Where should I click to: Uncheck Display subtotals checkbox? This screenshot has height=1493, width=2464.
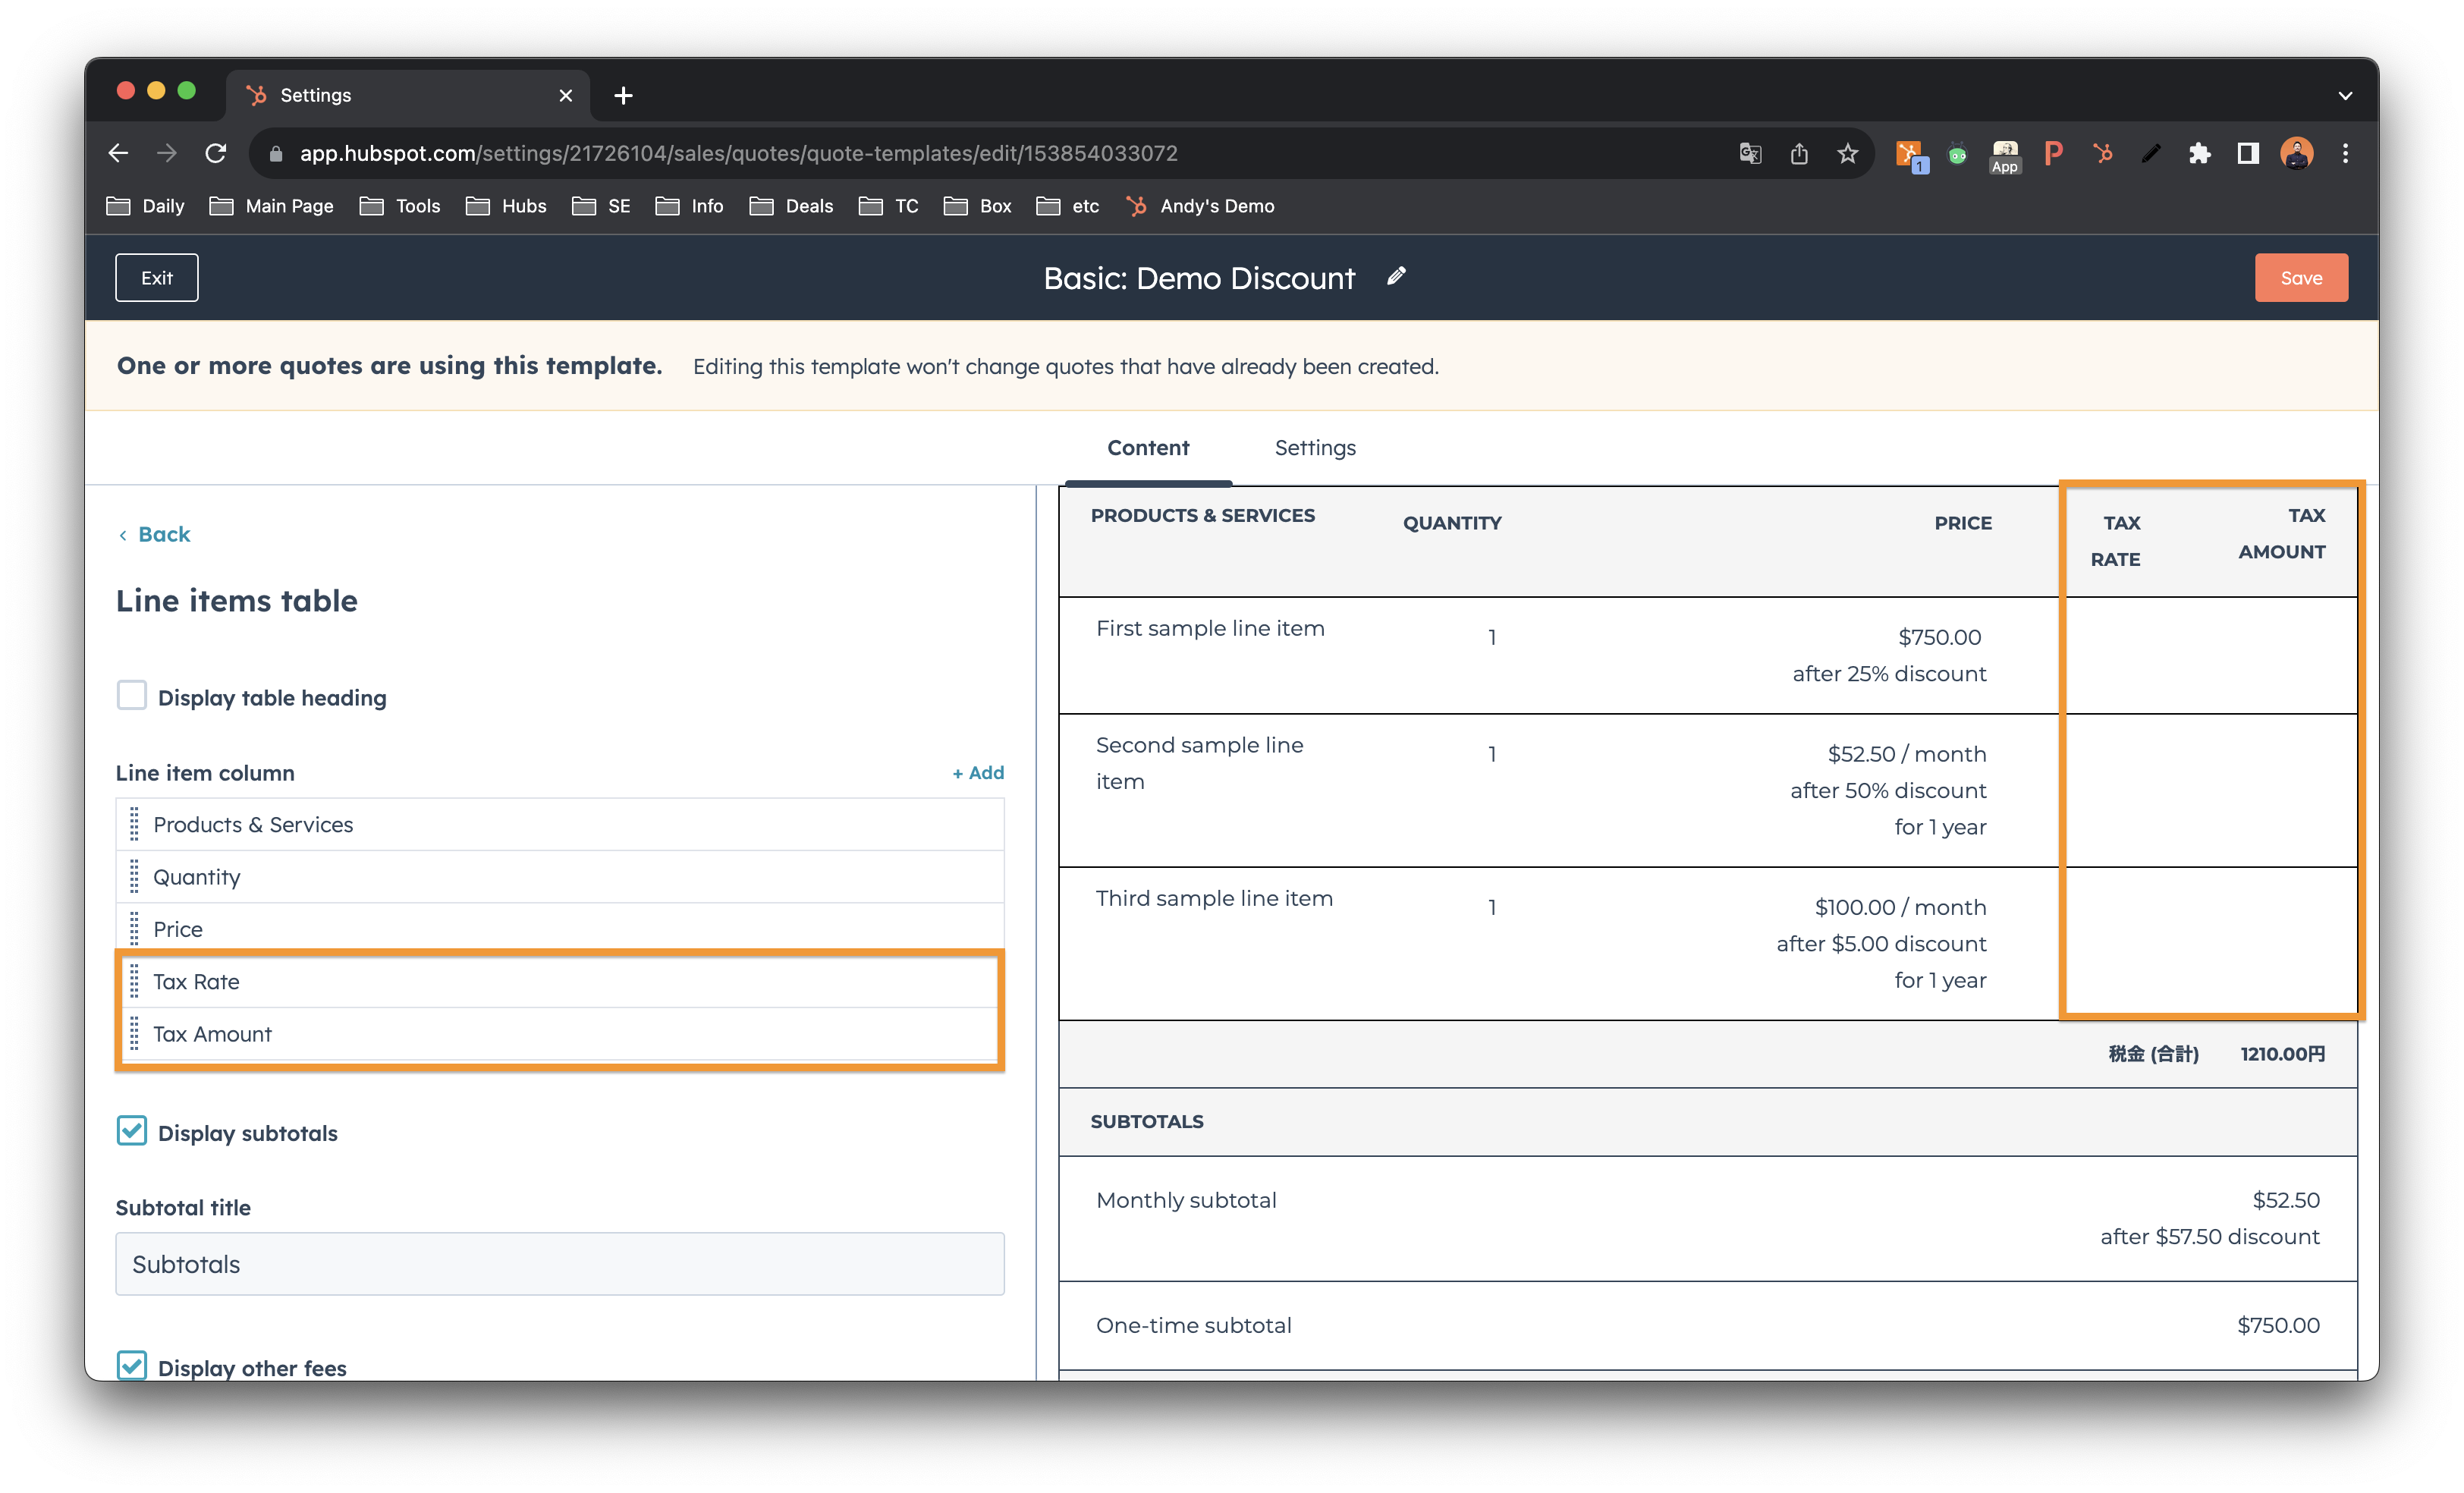pyautogui.click(x=132, y=1131)
